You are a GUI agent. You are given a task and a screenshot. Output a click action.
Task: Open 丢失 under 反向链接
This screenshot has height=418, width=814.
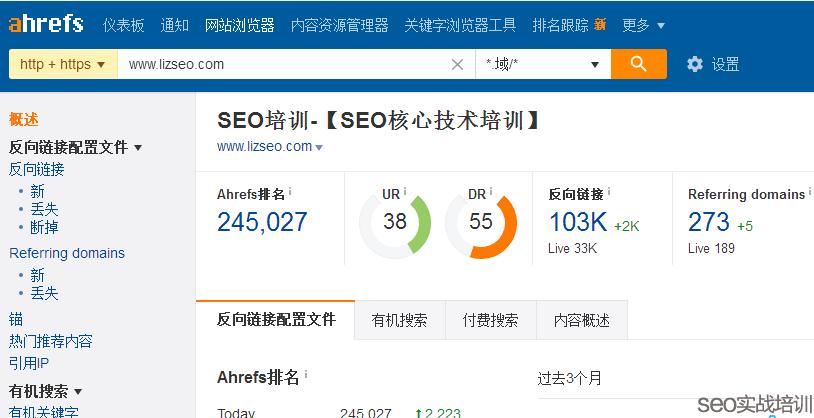coord(44,209)
